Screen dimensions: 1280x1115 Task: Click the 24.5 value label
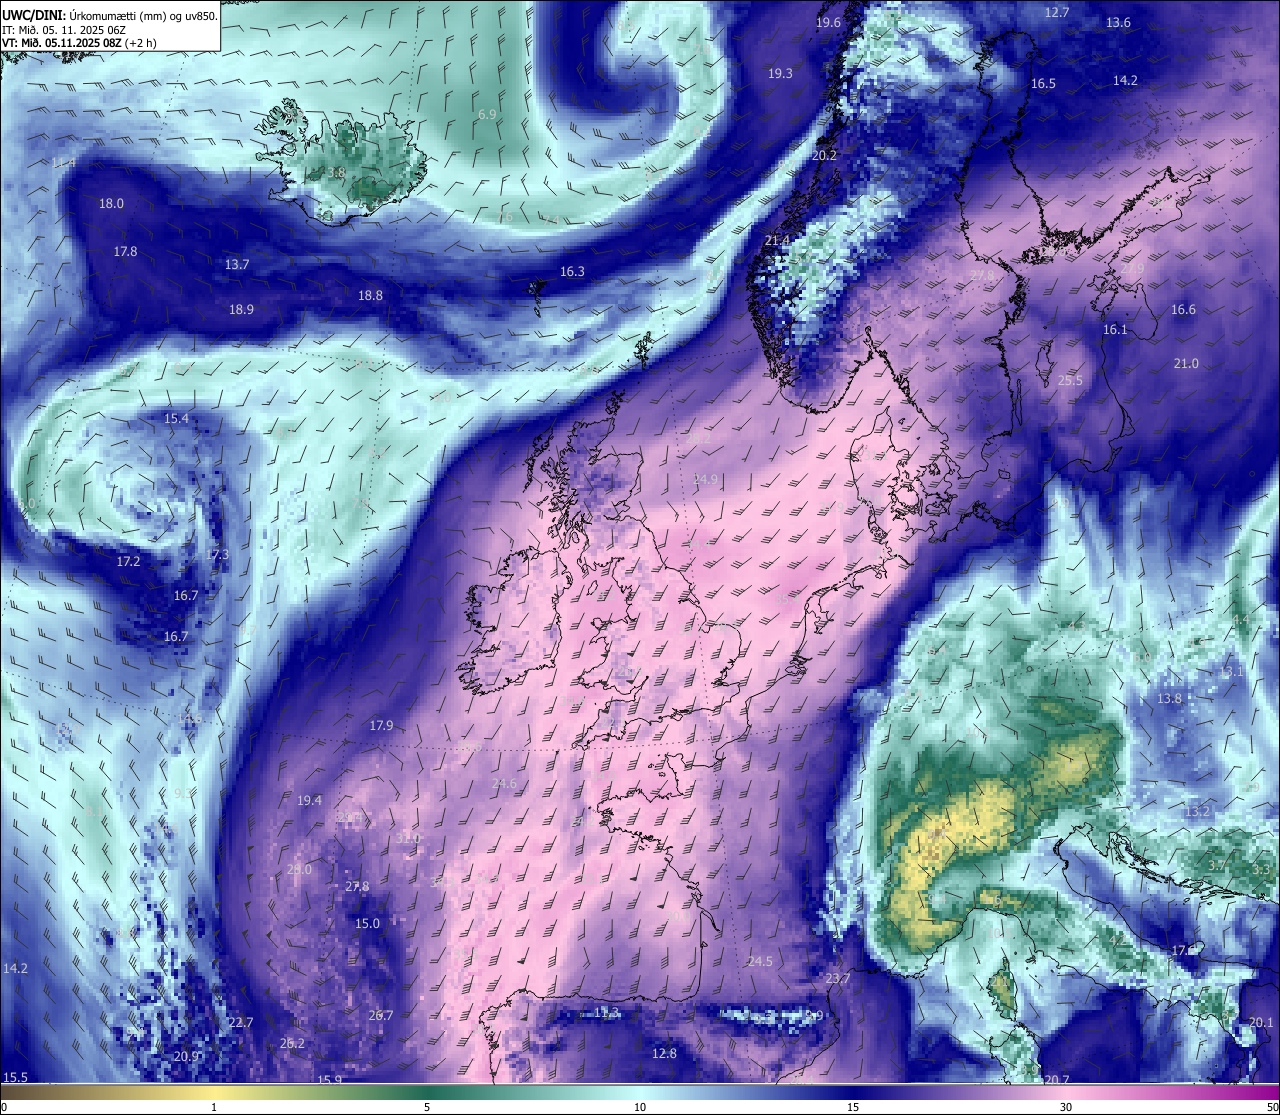coord(760,962)
